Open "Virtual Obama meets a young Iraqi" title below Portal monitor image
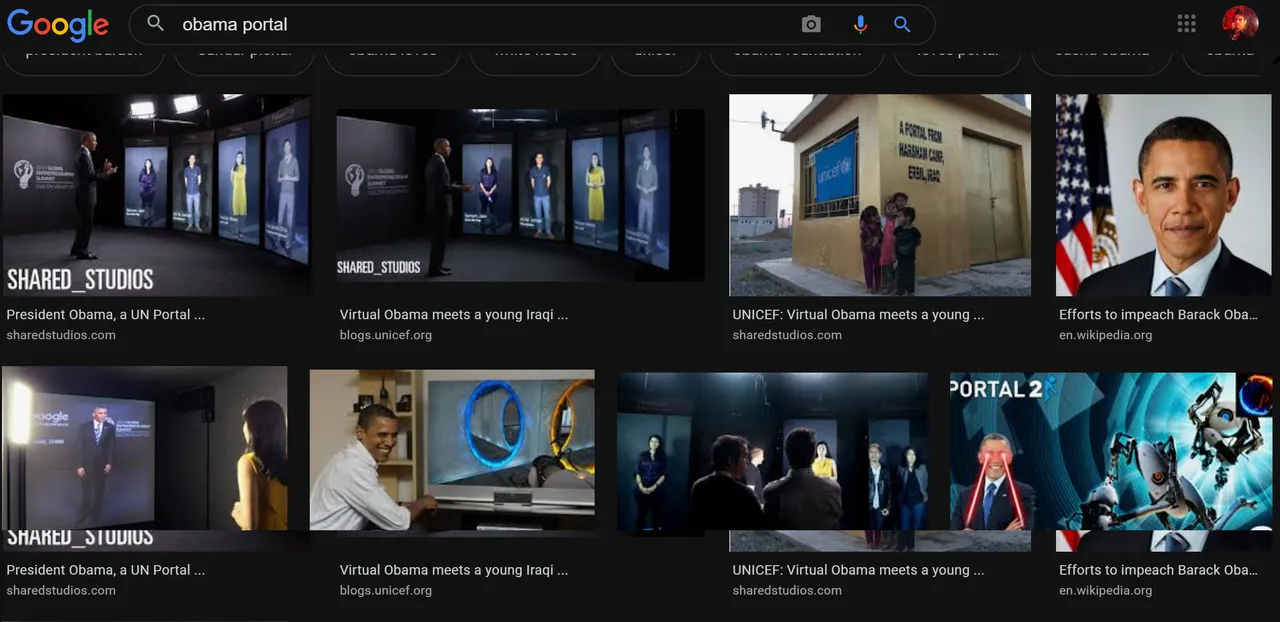 pos(454,570)
